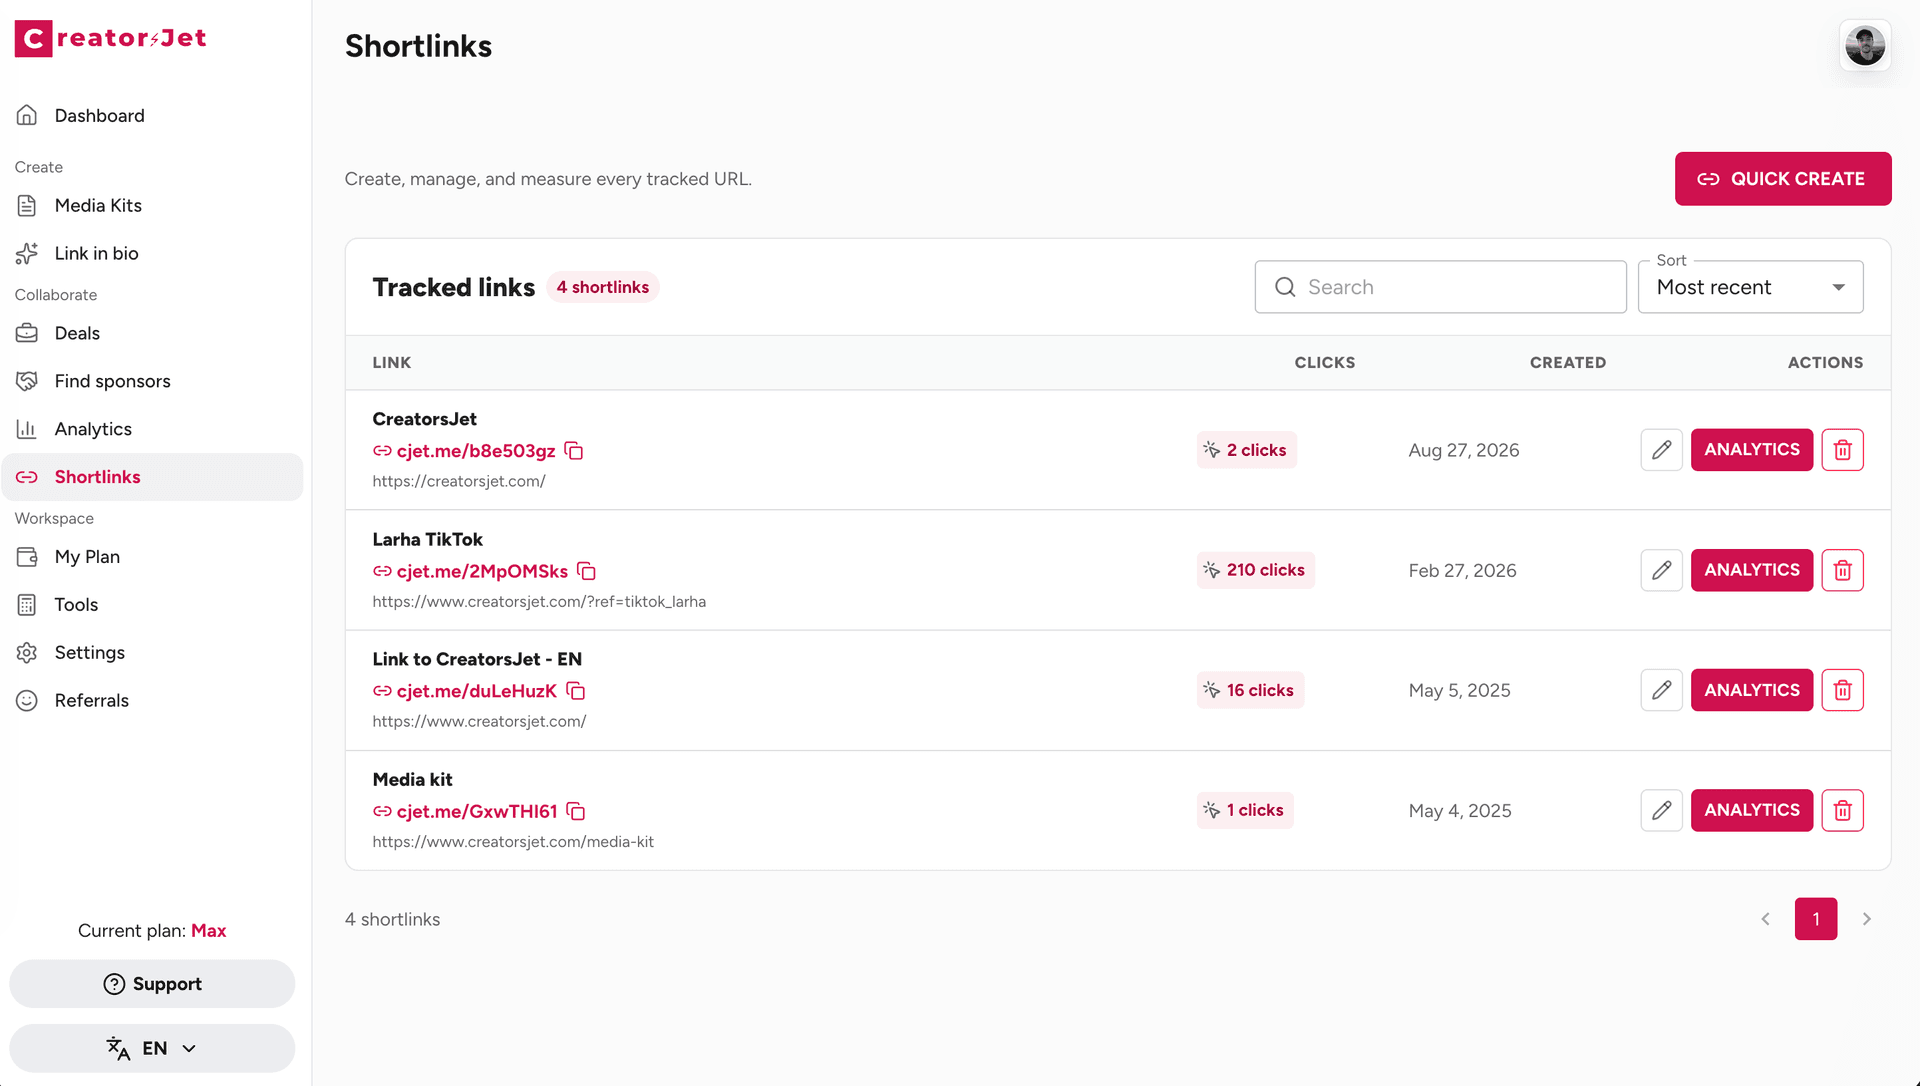Viewport: 1920px width, 1086px height.
Task: Select Shortlinks in the sidebar
Action: 152,477
